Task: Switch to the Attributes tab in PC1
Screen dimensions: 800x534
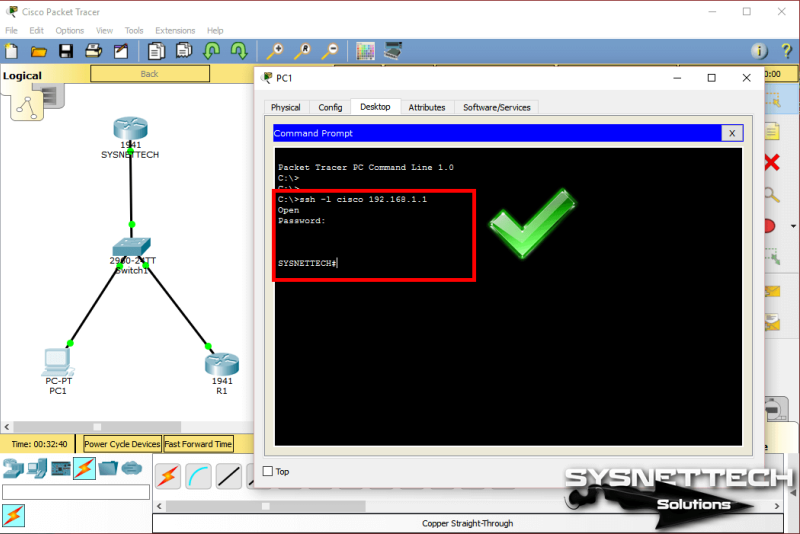Action: tap(427, 107)
